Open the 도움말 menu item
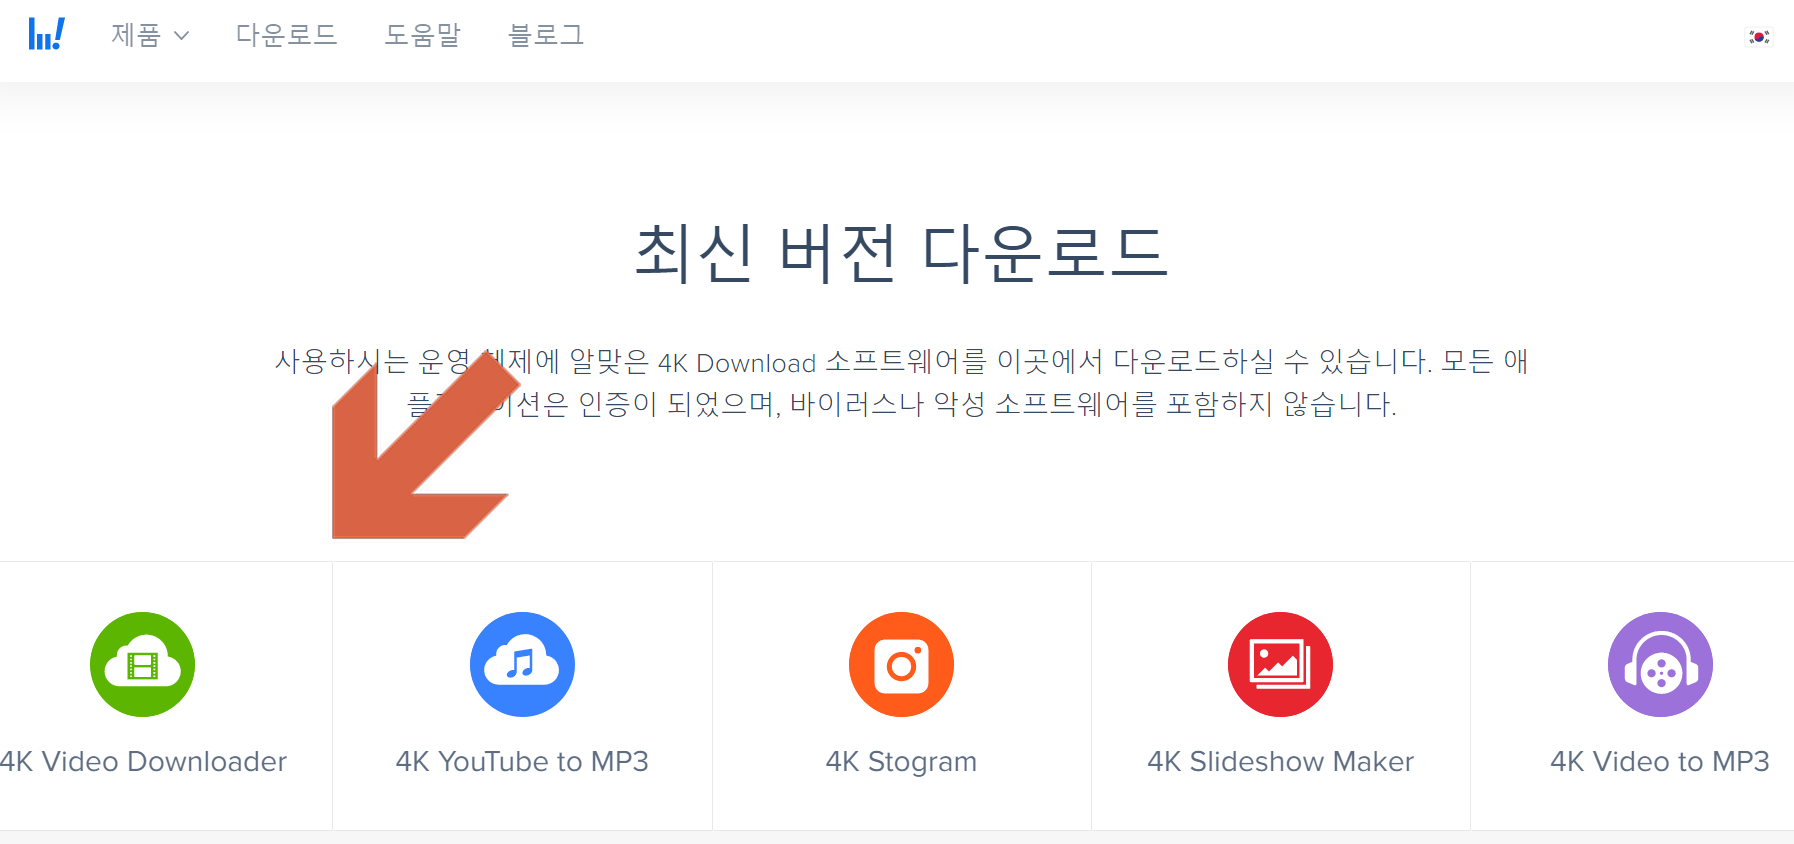Viewport: 1794px width, 844px height. pos(422,35)
